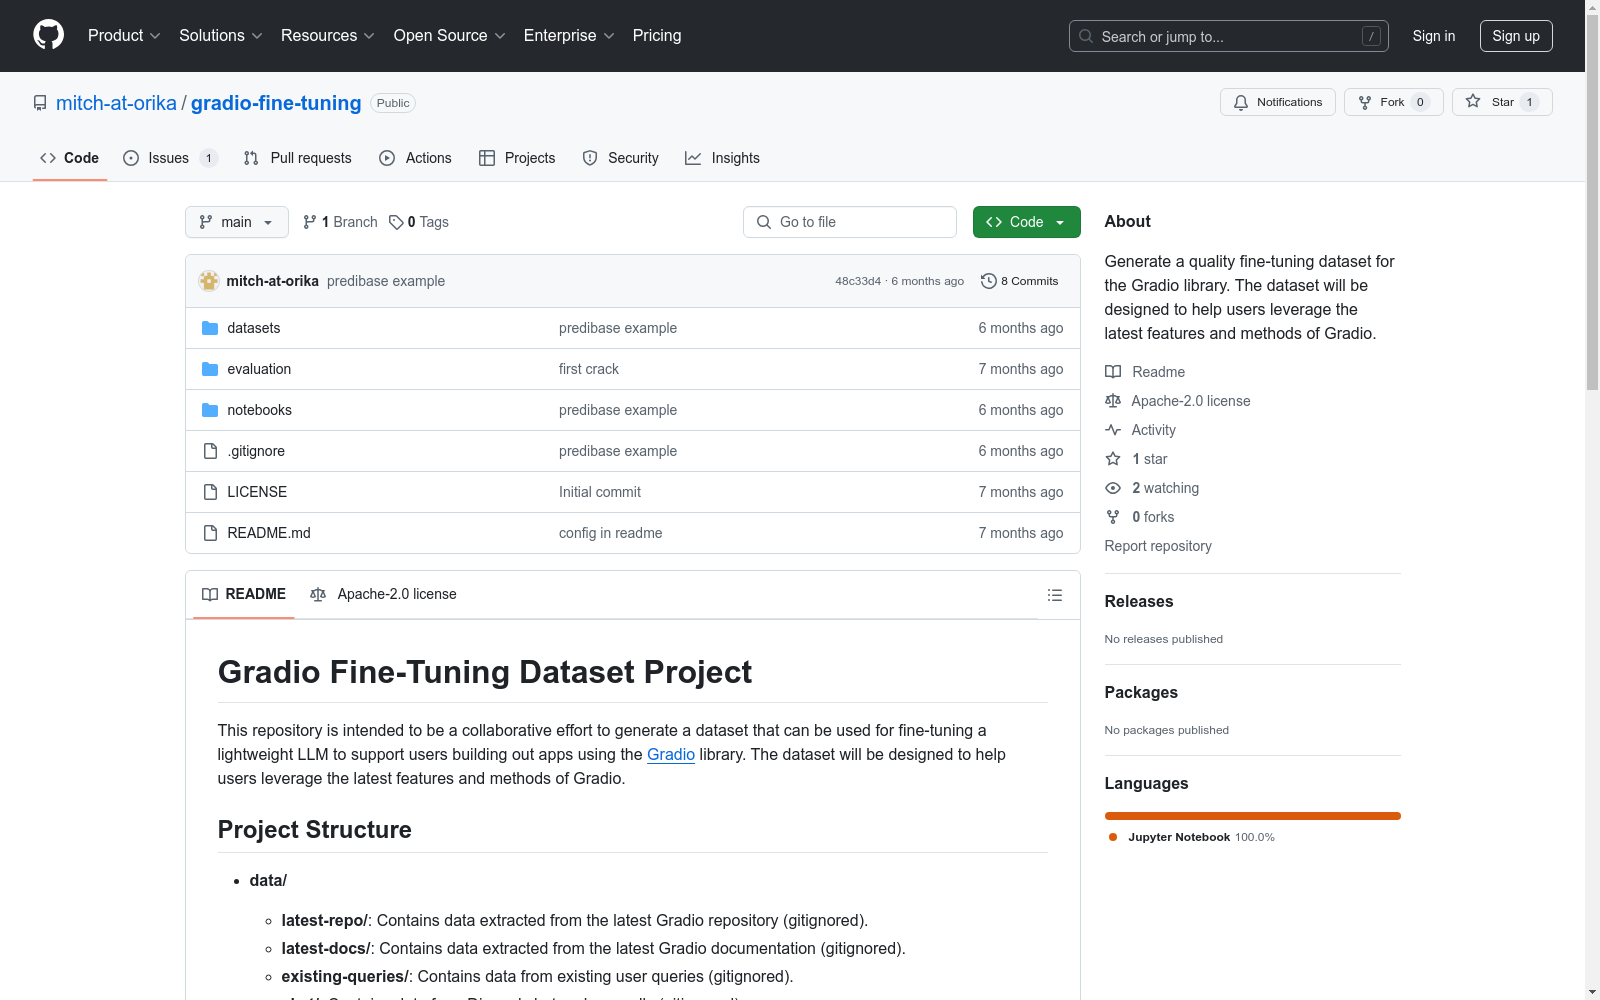Click the README.md file icon

tap(210, 533)
